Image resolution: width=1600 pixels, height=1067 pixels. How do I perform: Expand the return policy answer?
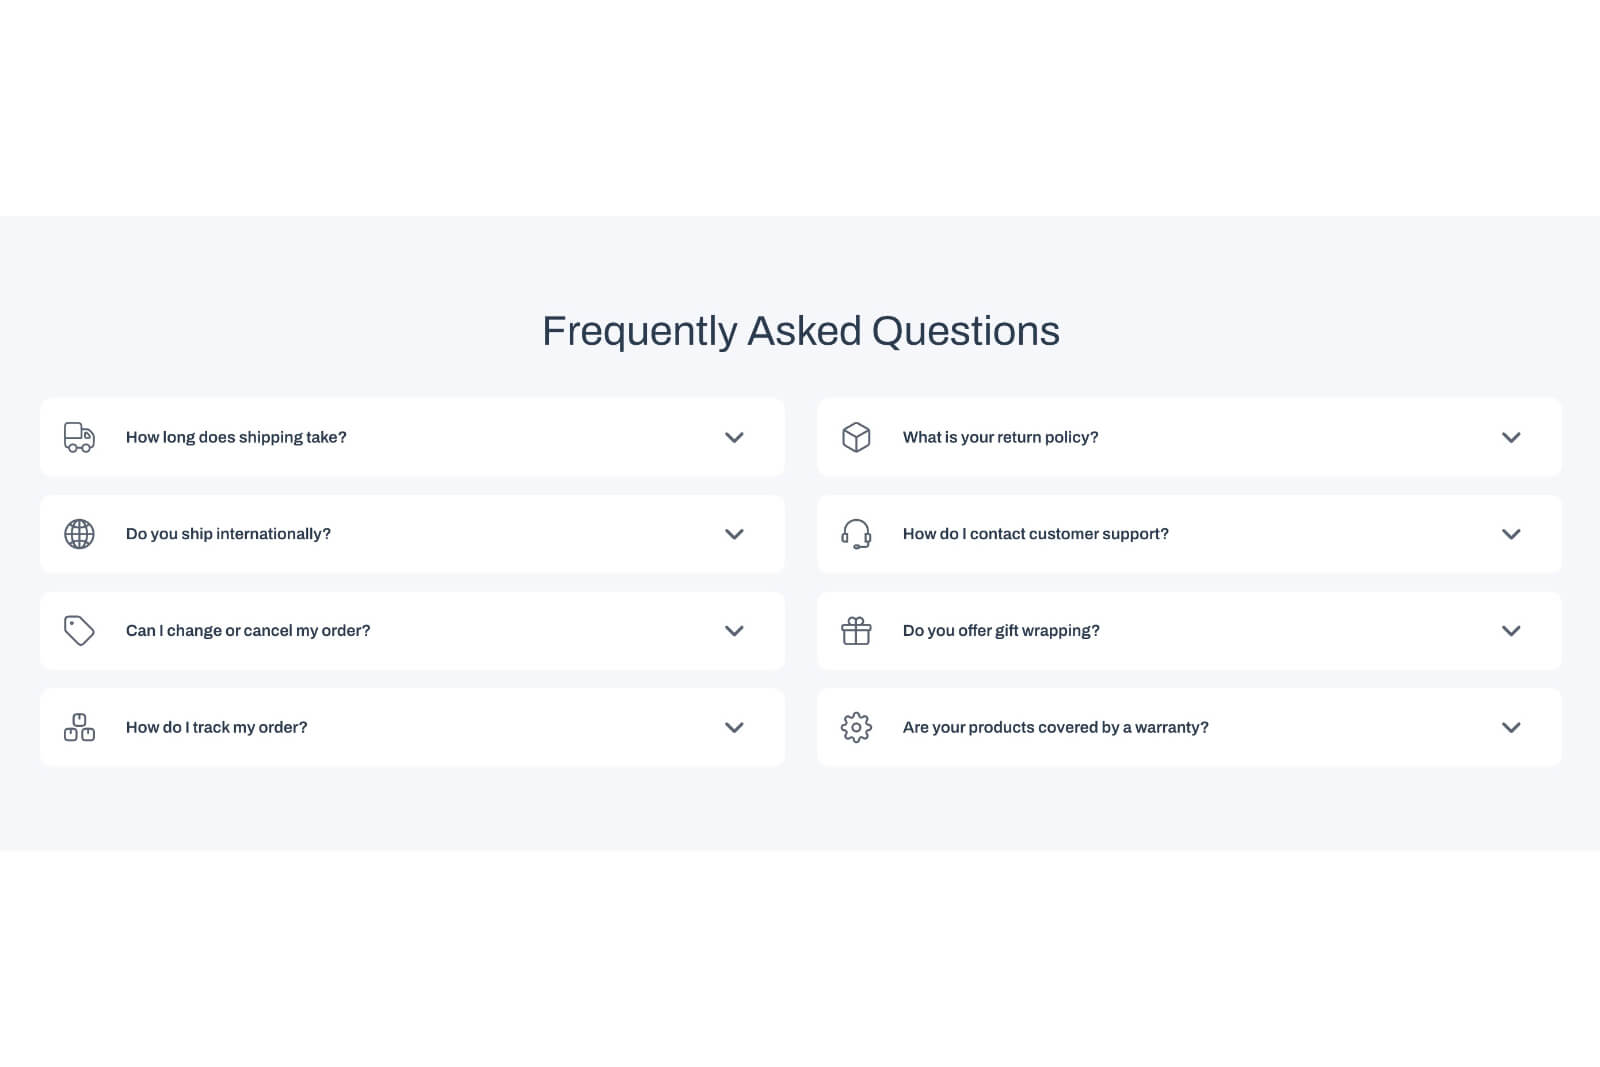click(1511, 437)
